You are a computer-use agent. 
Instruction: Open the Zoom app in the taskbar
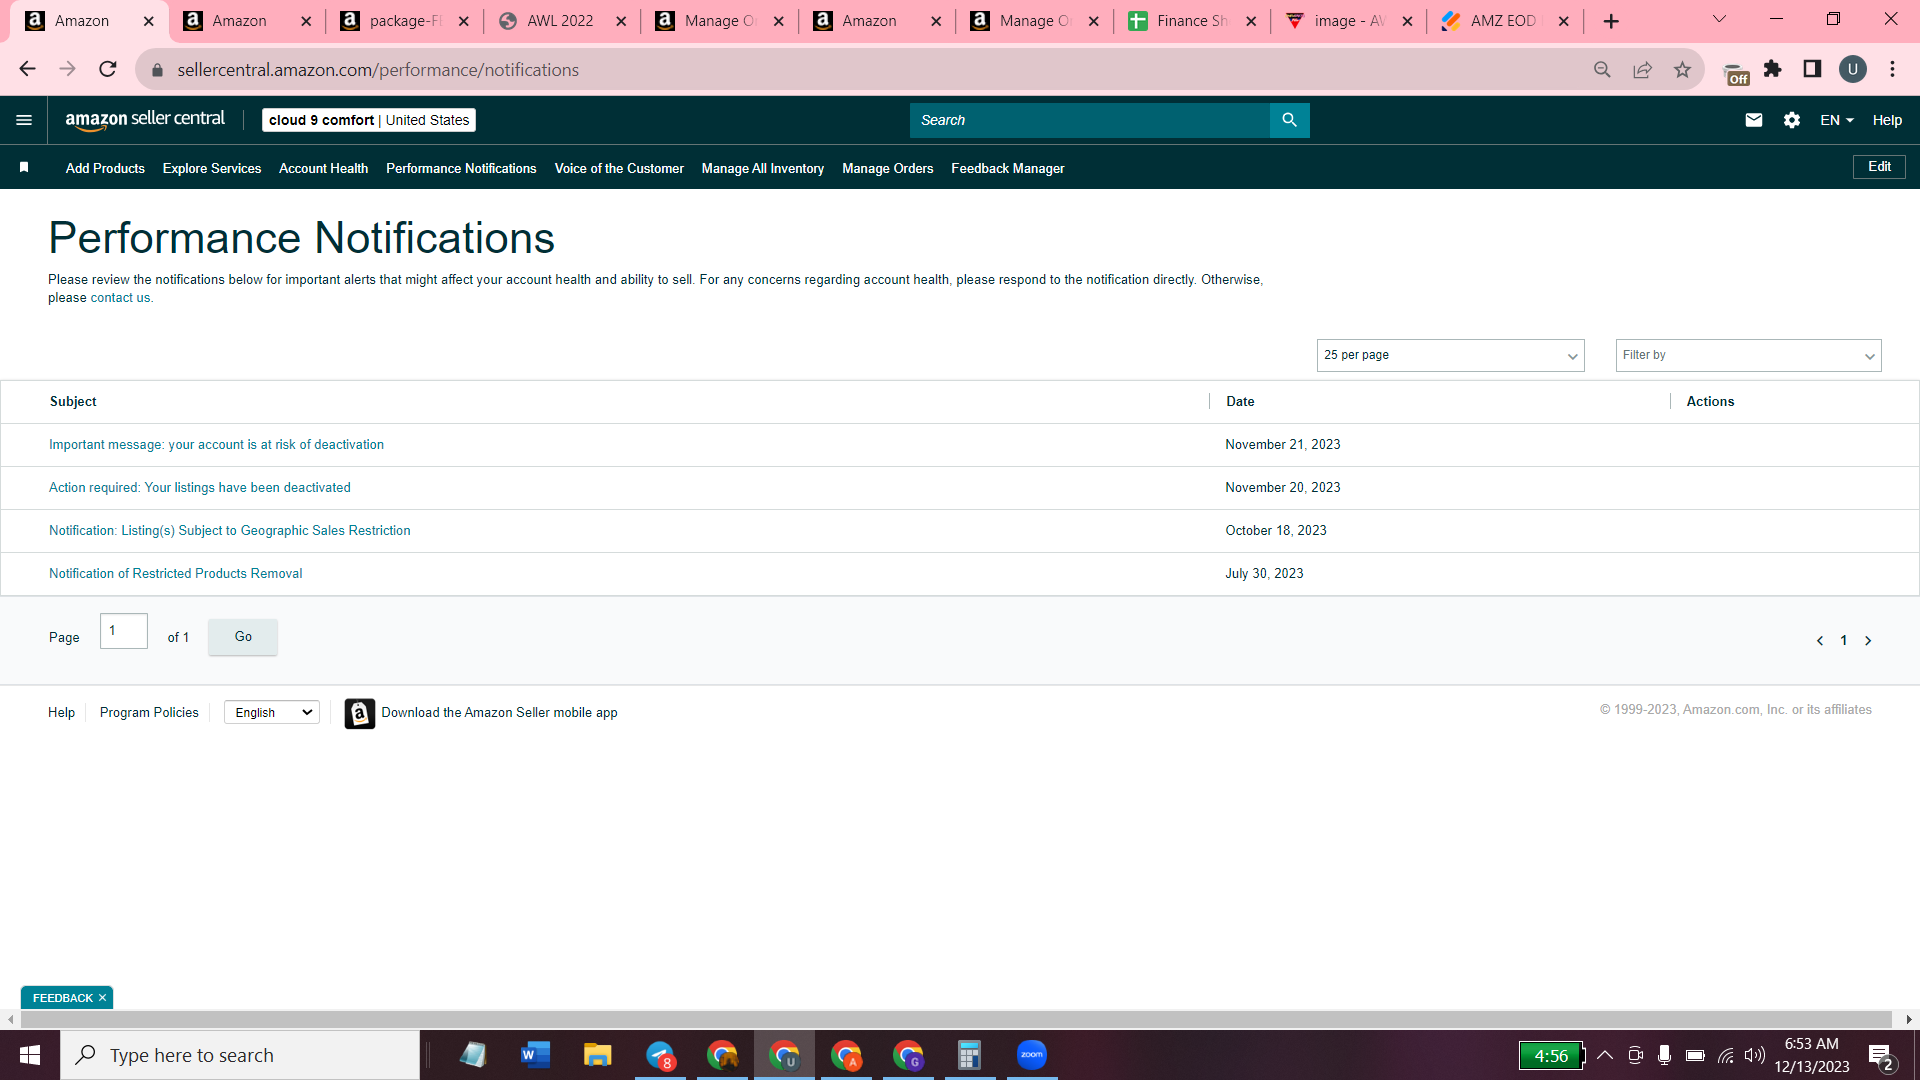point(1031,1055)
